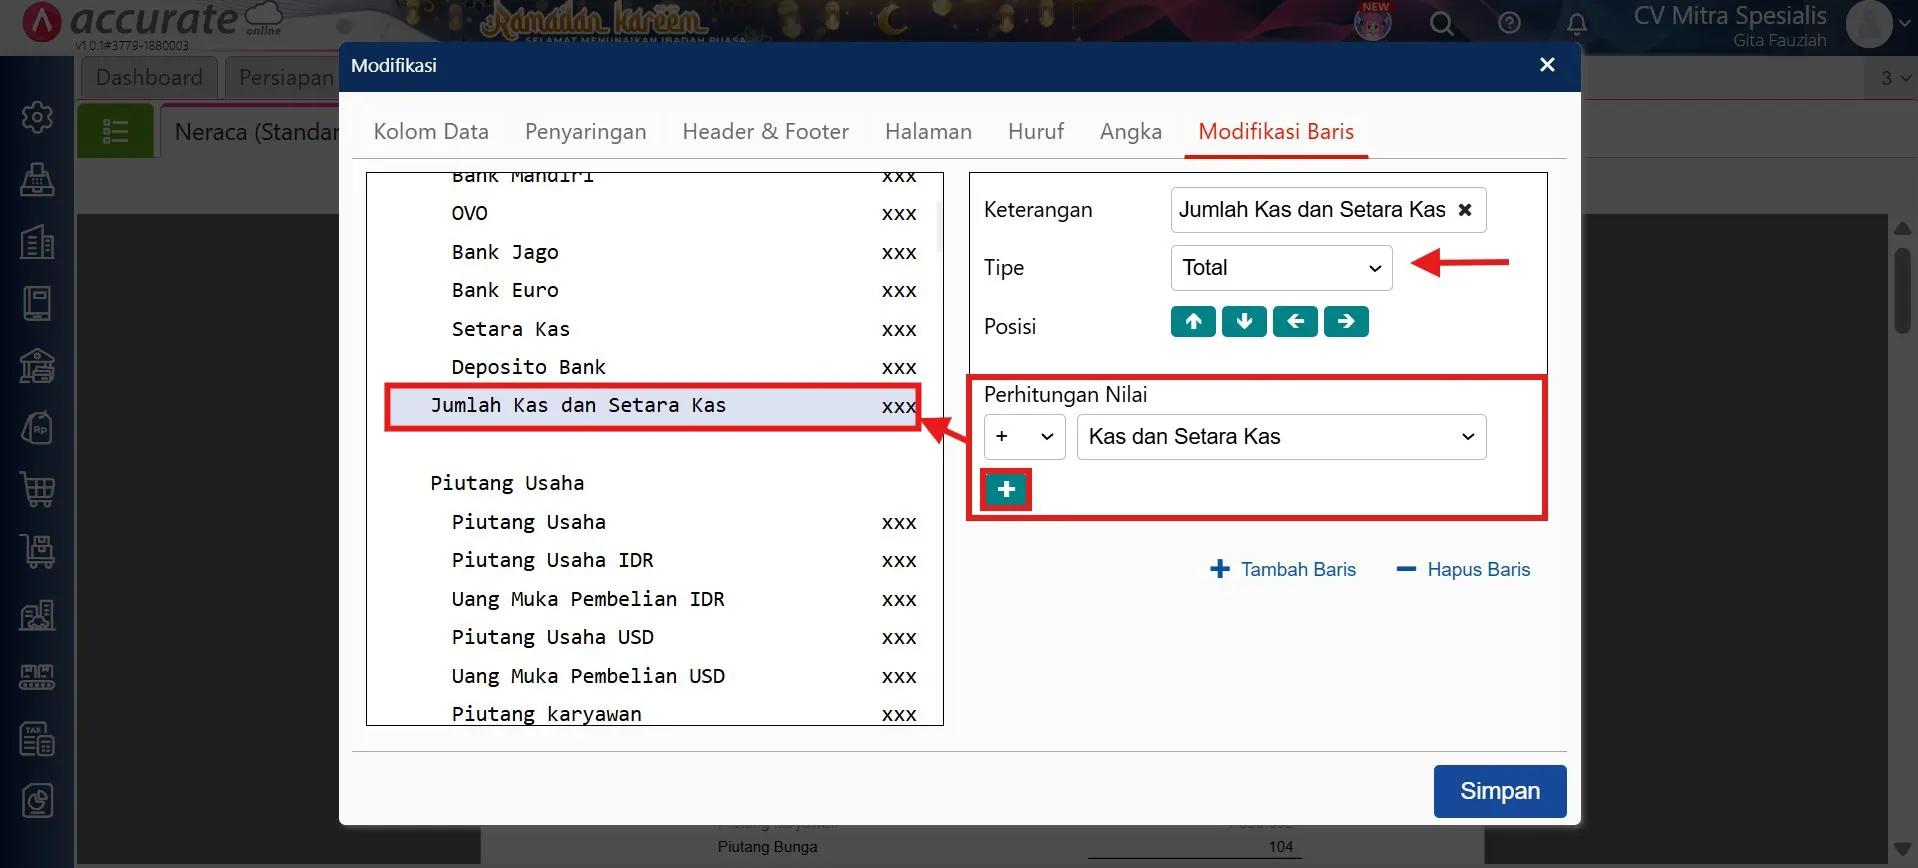The height and width of the screenshot is (868, 1918).
Task: Click the move down position arrow
Action: [1244, 322]
